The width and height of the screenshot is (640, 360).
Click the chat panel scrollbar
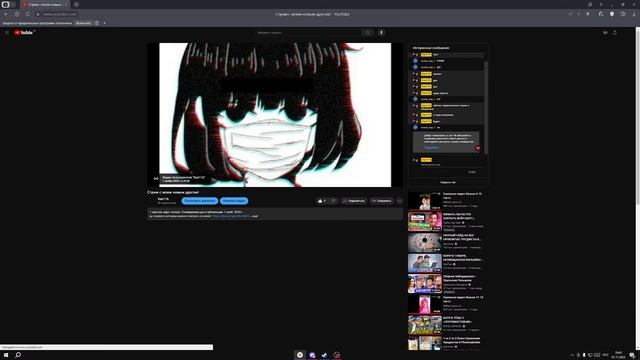pyautogui.click(x=486, y=107)
